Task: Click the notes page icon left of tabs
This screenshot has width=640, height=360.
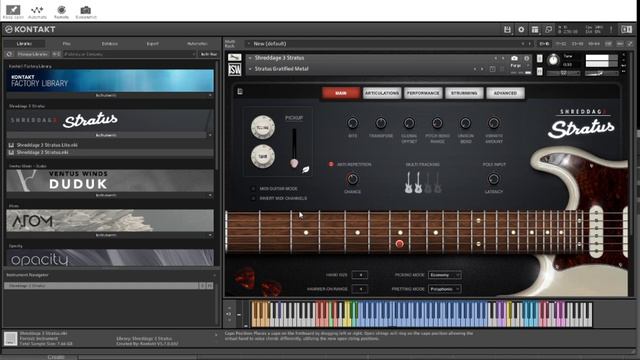Action: click(240, 91)
